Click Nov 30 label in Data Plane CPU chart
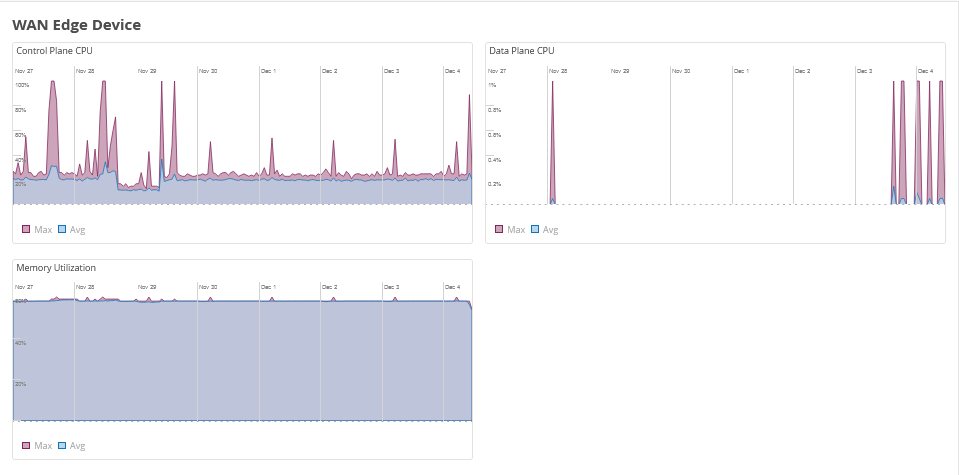Screen dimensions: 959x475 tap(681, 71)
